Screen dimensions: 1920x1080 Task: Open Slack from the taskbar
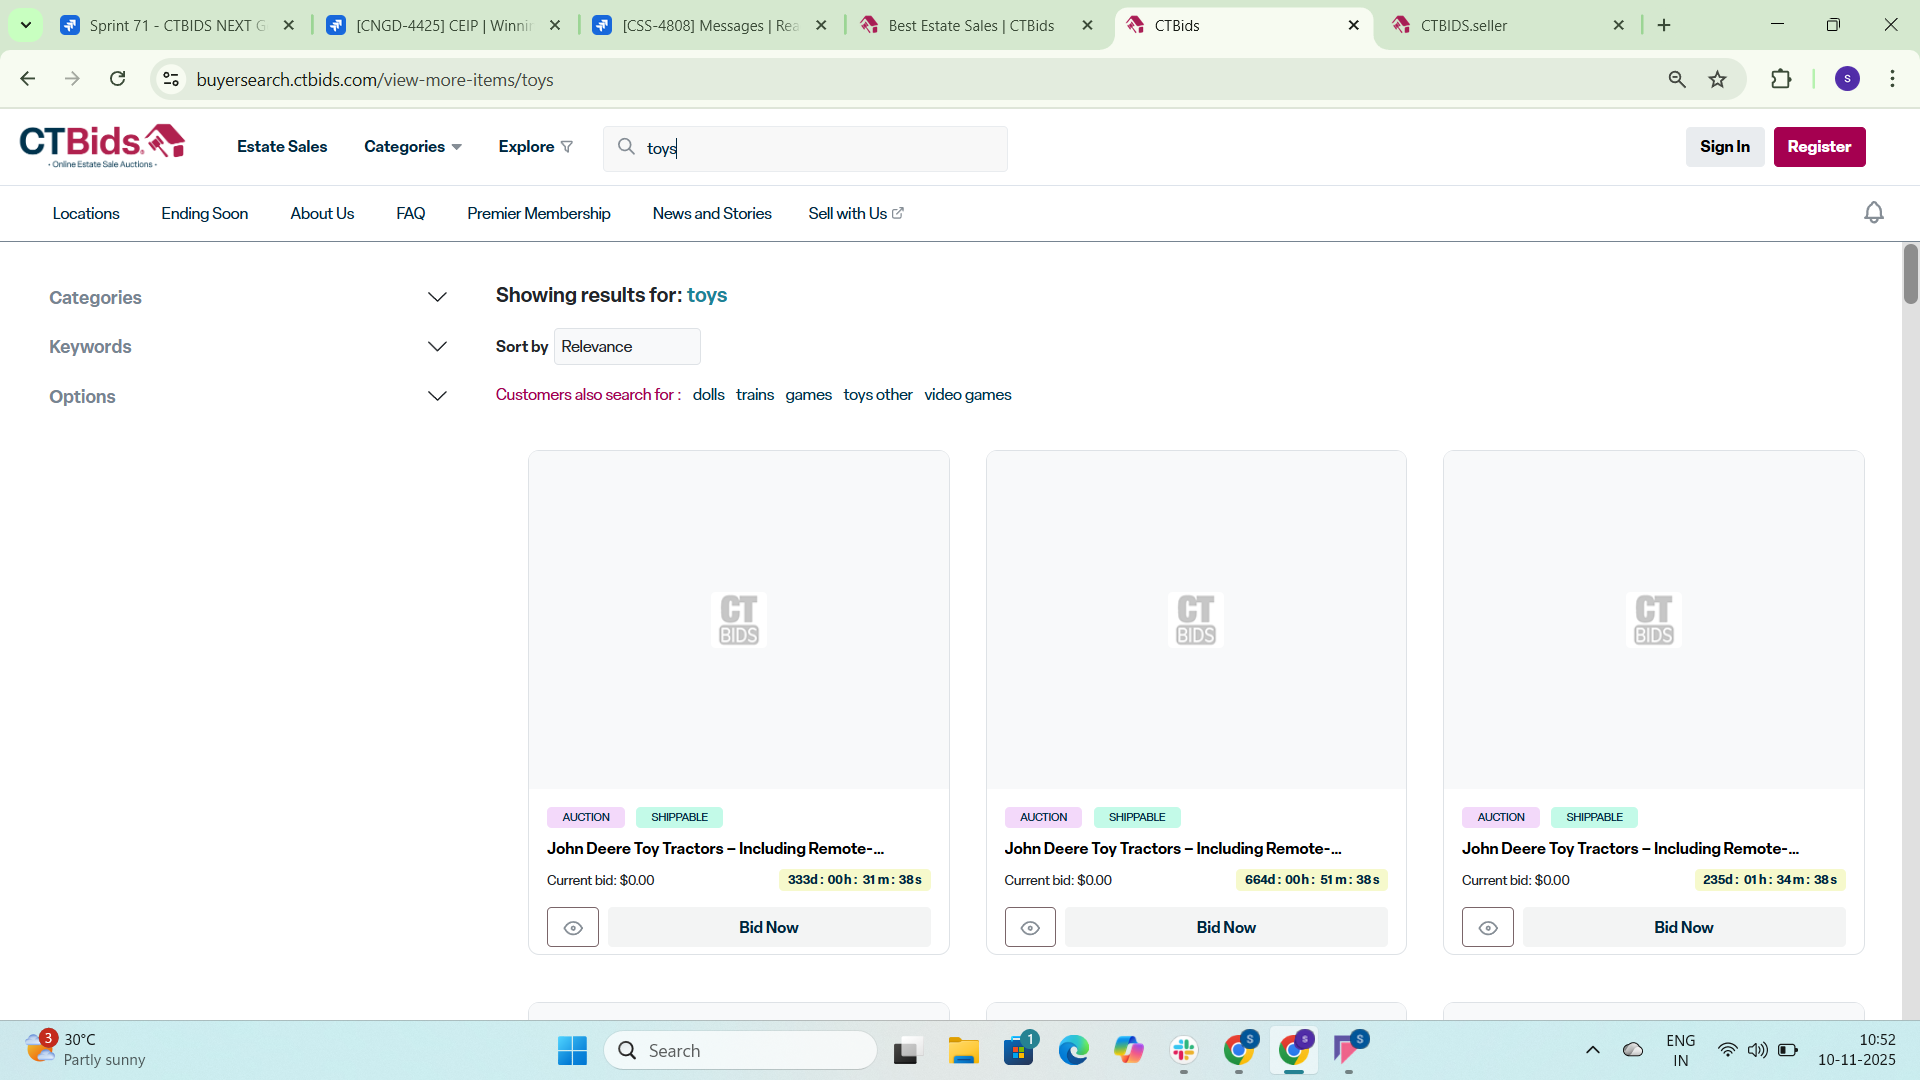coord(1183,1050)
